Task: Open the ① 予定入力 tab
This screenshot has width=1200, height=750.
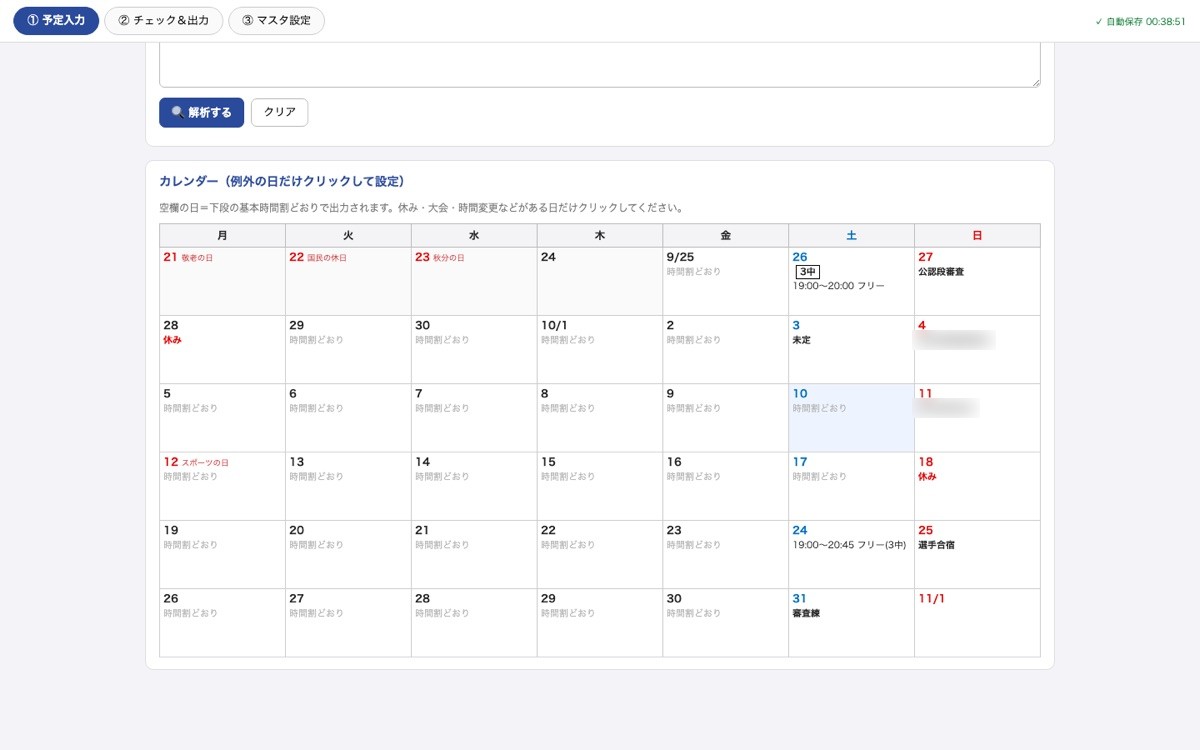Action: pyautogui.click(x=56, y=20)
